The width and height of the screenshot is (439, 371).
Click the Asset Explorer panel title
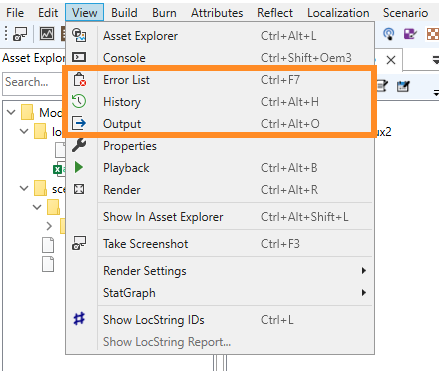(33, 58)
